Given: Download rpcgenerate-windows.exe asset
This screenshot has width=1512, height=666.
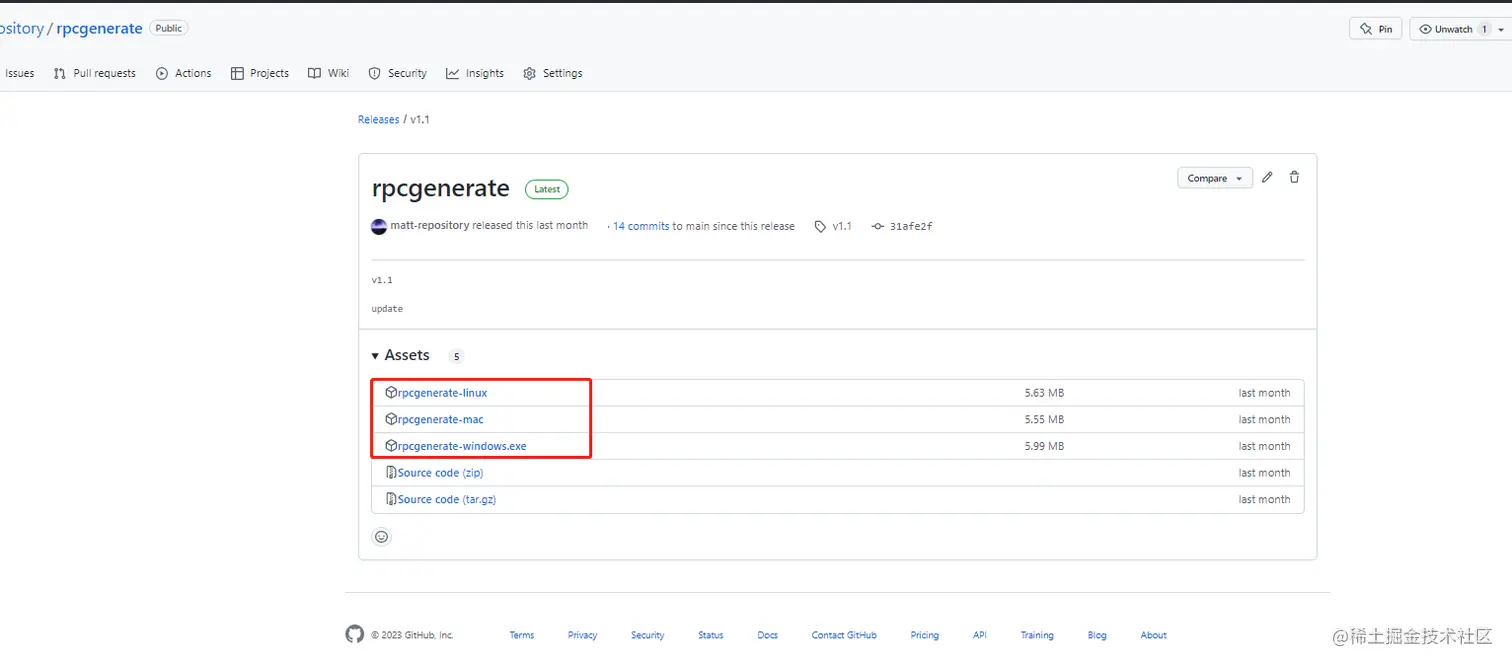Looking at the screenshot, I should click(x=462, y=446).
